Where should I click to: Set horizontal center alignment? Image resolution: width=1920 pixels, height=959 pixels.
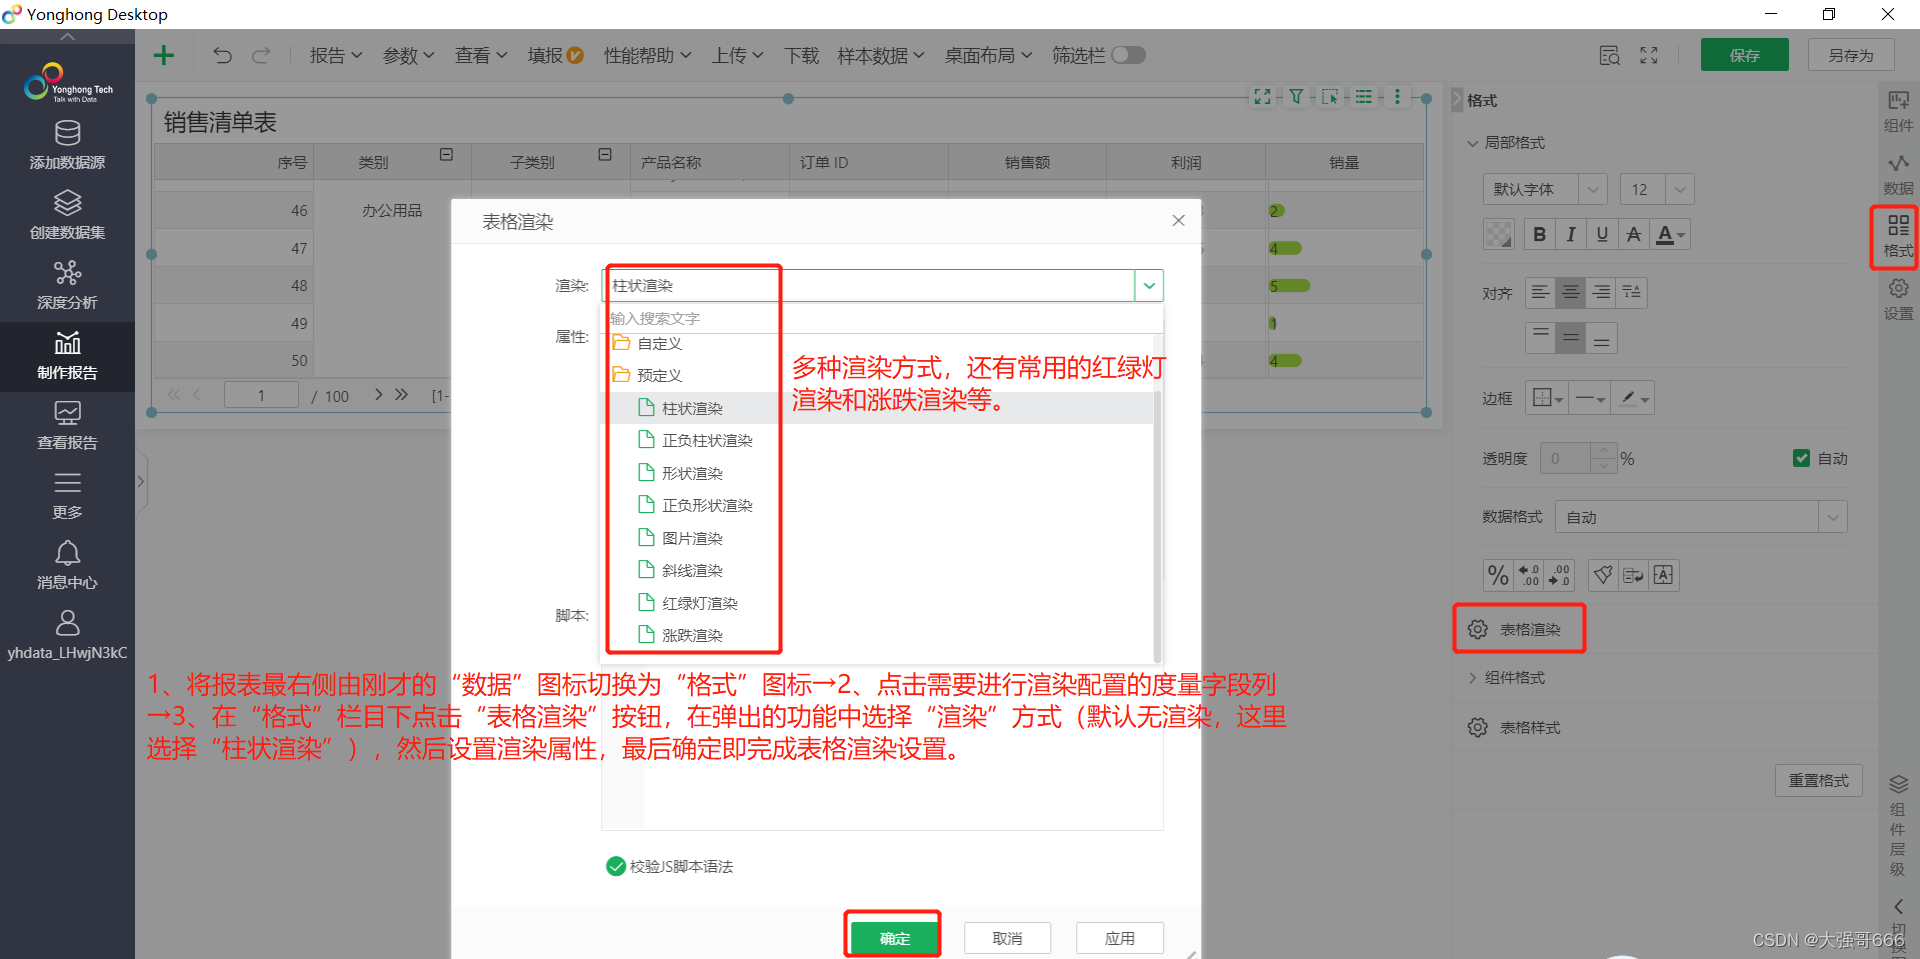(x=1570, y=292)
